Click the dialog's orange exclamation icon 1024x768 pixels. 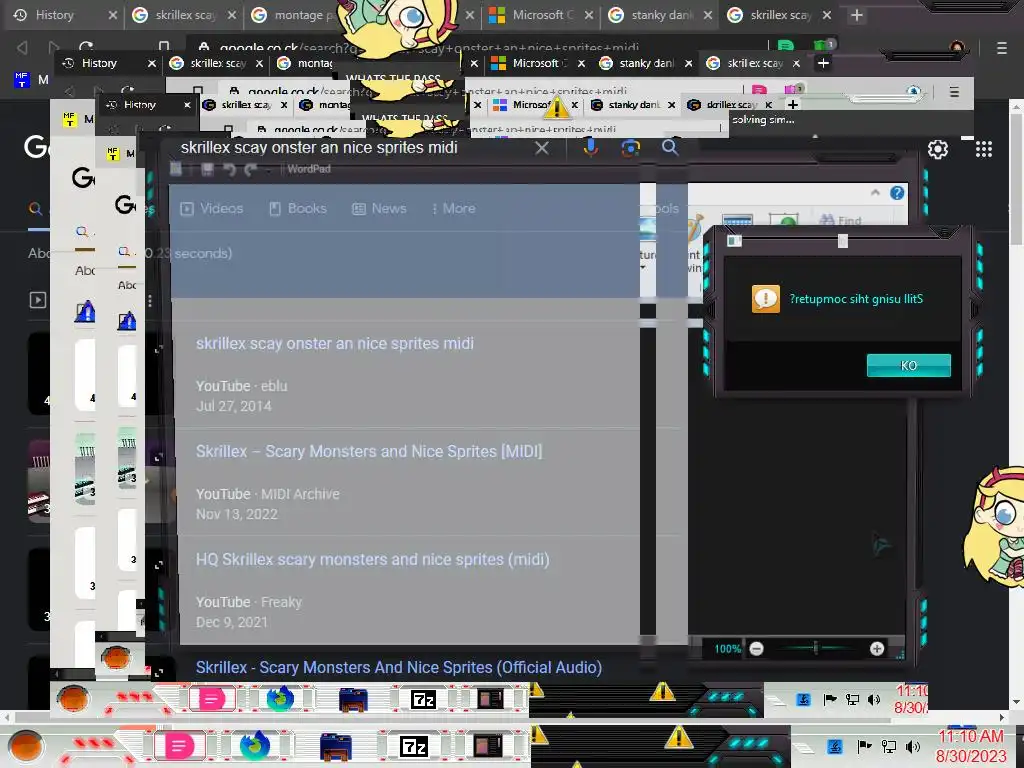coord(765,299)
